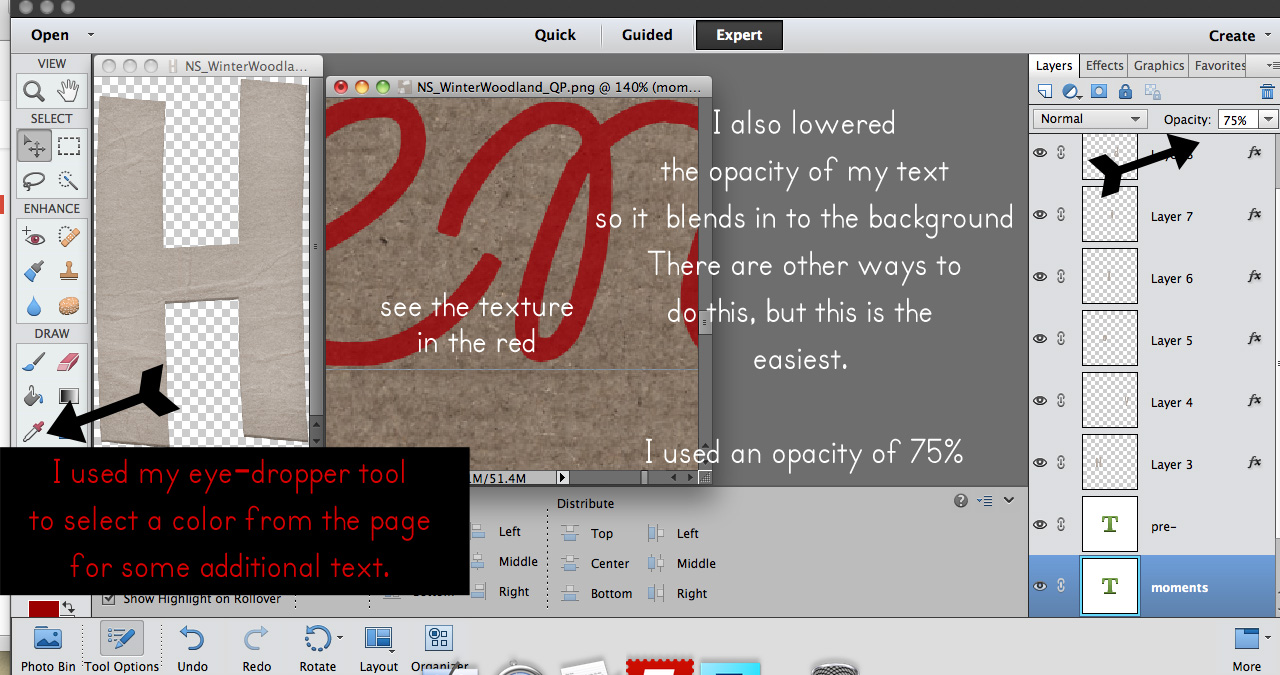Open the Create dropdown menu

point(1238,35)
